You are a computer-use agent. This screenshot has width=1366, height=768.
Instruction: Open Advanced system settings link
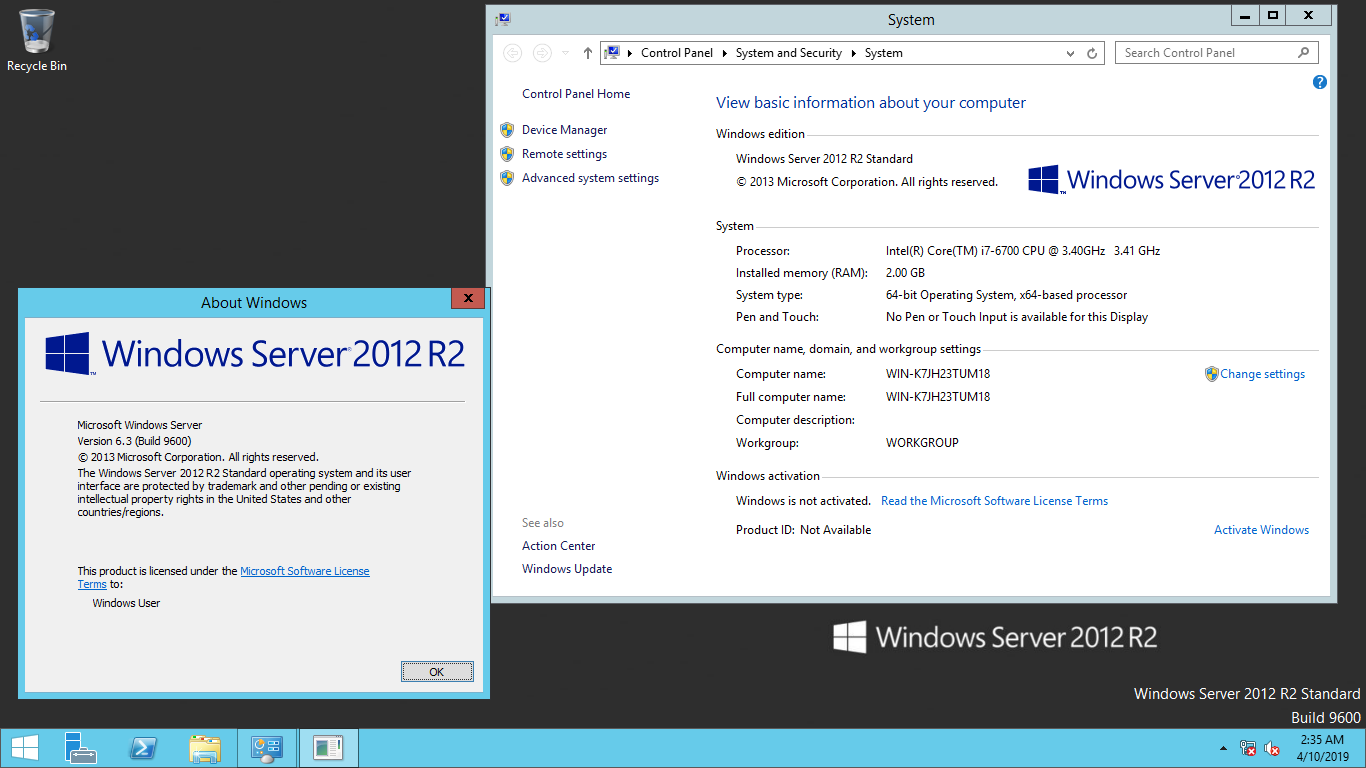pos(590,178)
